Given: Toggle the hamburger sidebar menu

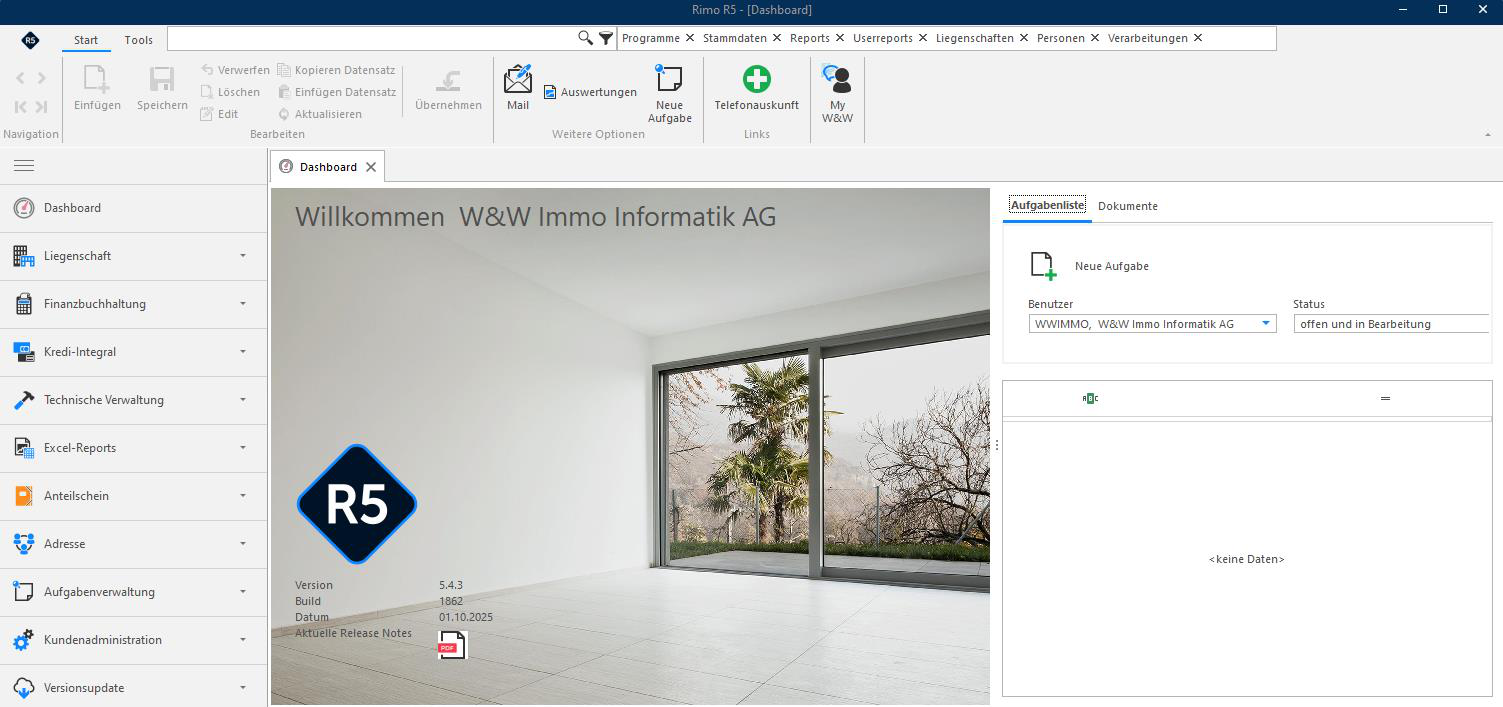Looking at the screenshot, I should coord(24,166).
